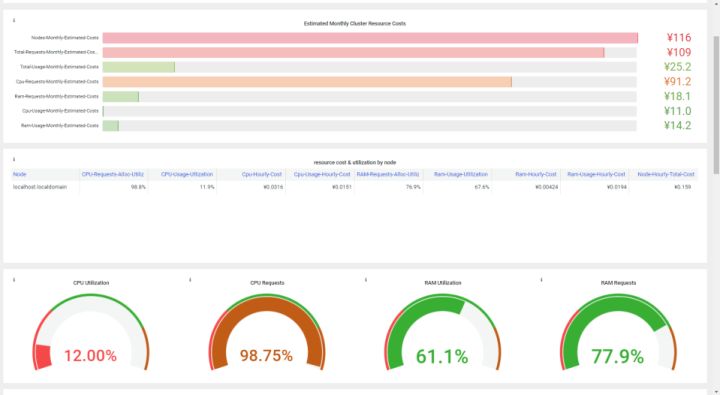Sort by Cpu-Hourly-Cost column header
Viewport: 720px width, 395px height.
262,175
